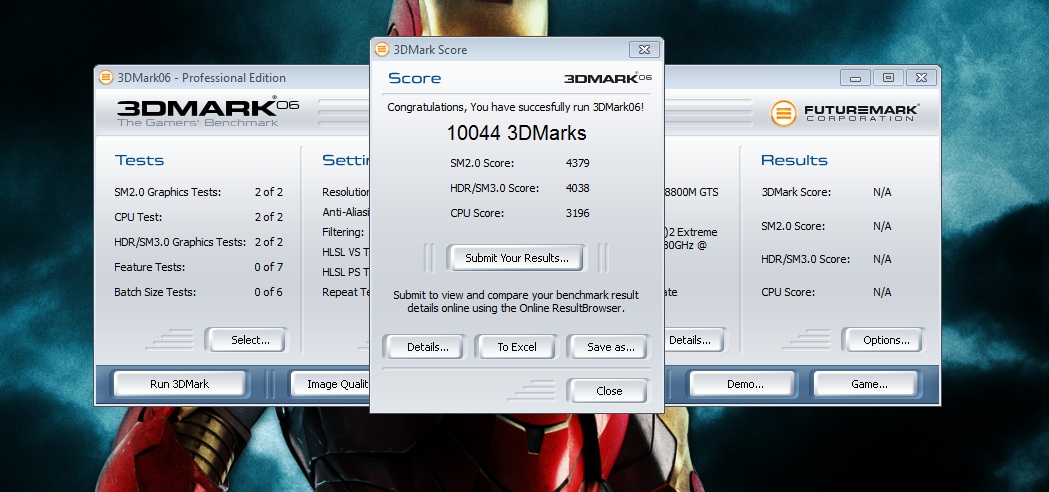
Task: Click the 10044 3DMarks score text
Action: [x=516, y=133]
